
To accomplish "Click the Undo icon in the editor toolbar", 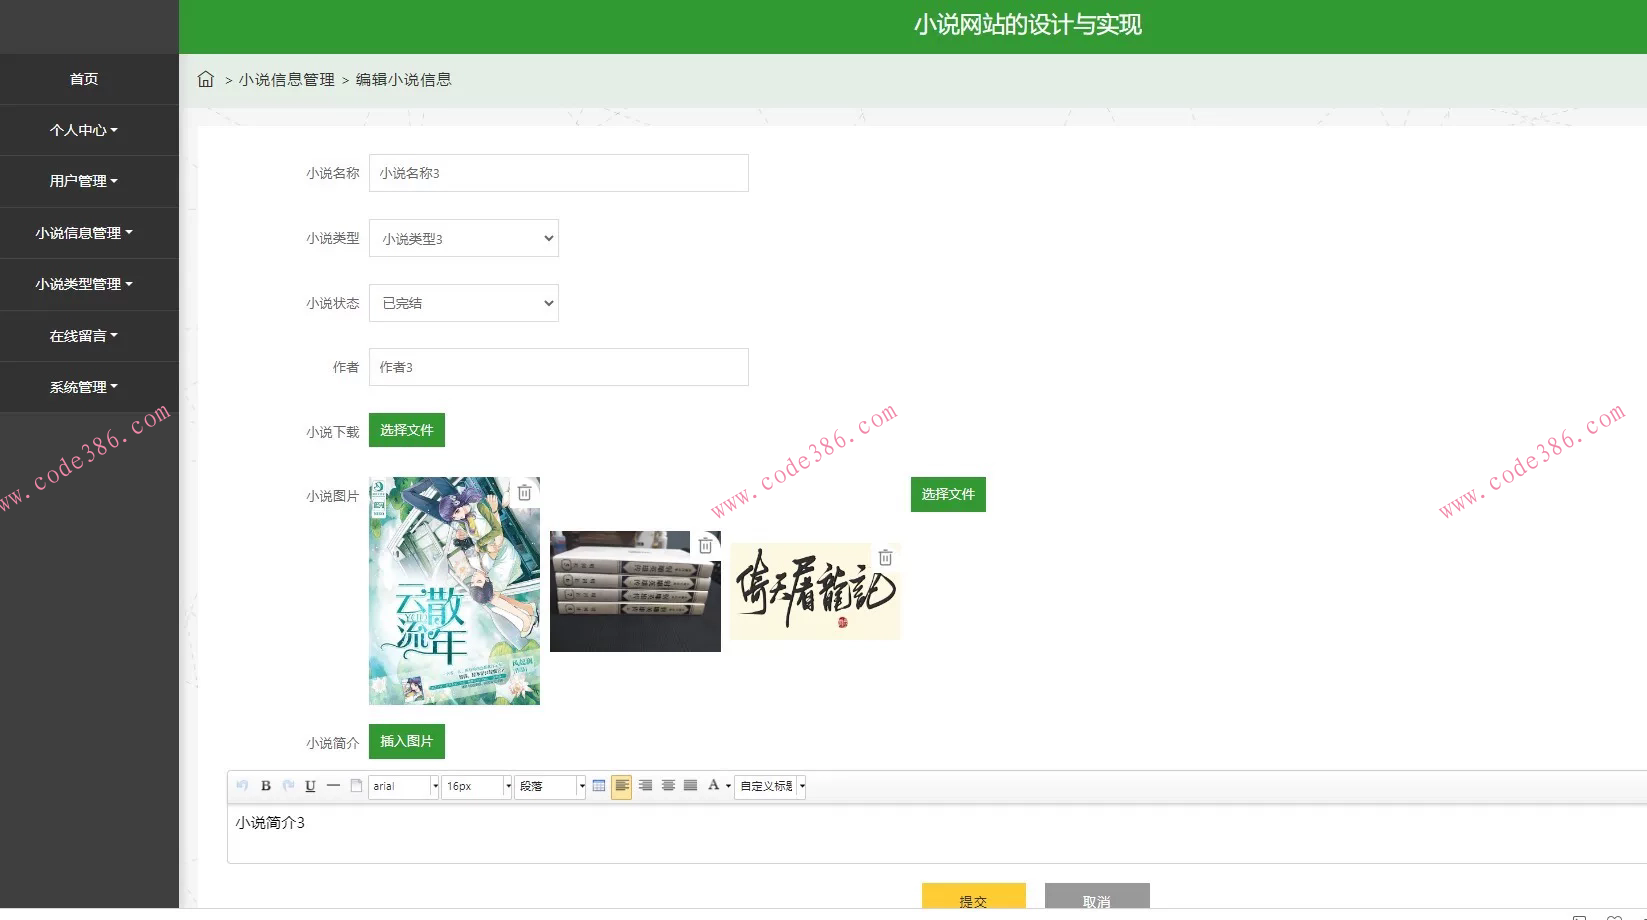I will [x=241, y=786].
